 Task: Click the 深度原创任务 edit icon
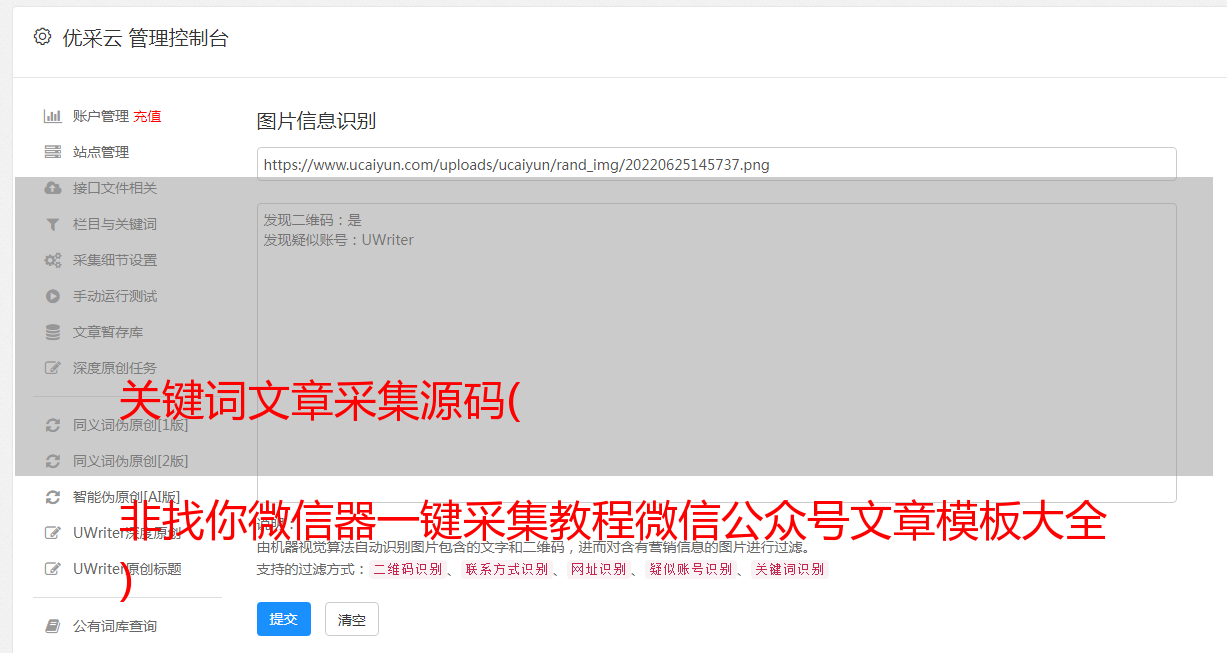click(x=53, y=368)
